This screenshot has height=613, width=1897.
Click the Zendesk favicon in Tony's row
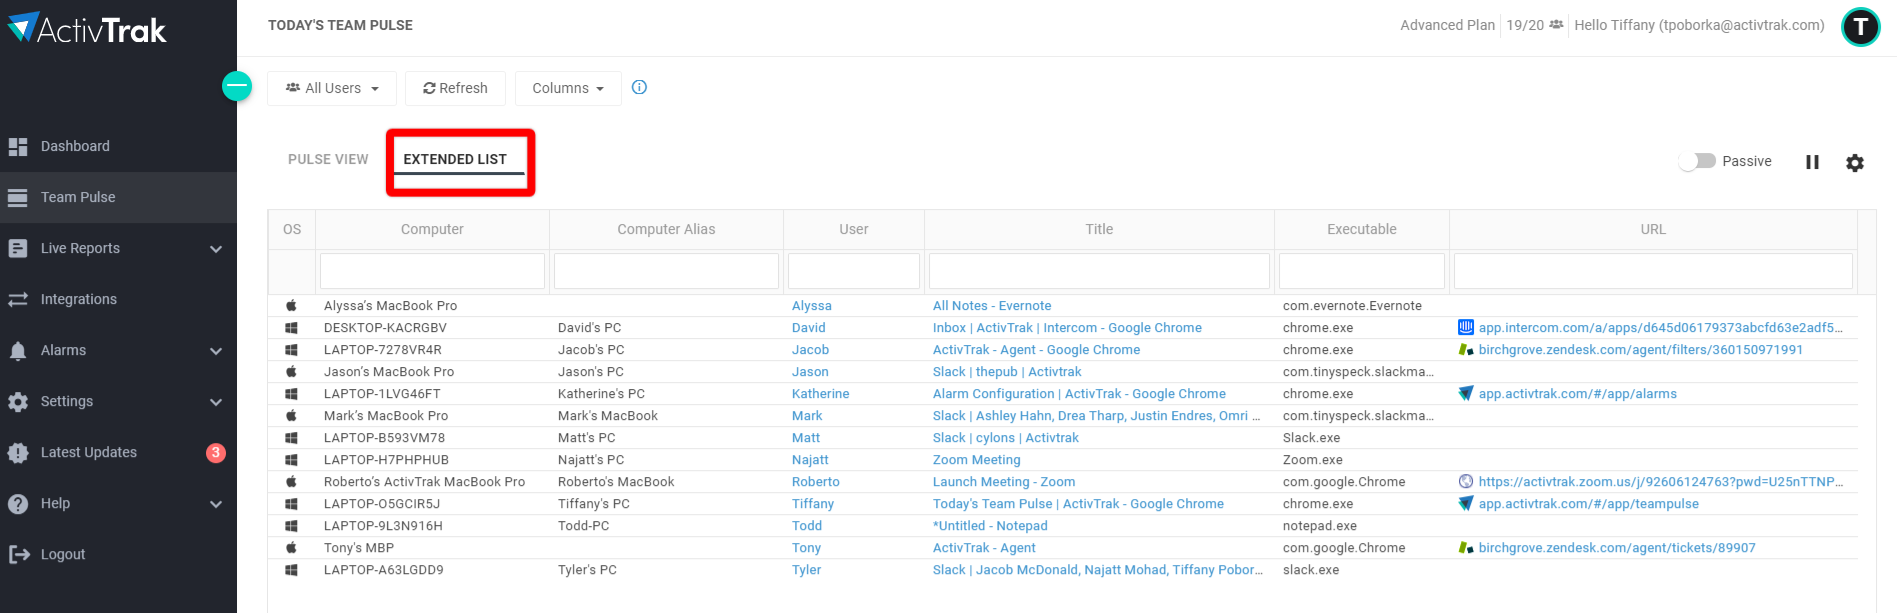tap(1466, 548)
